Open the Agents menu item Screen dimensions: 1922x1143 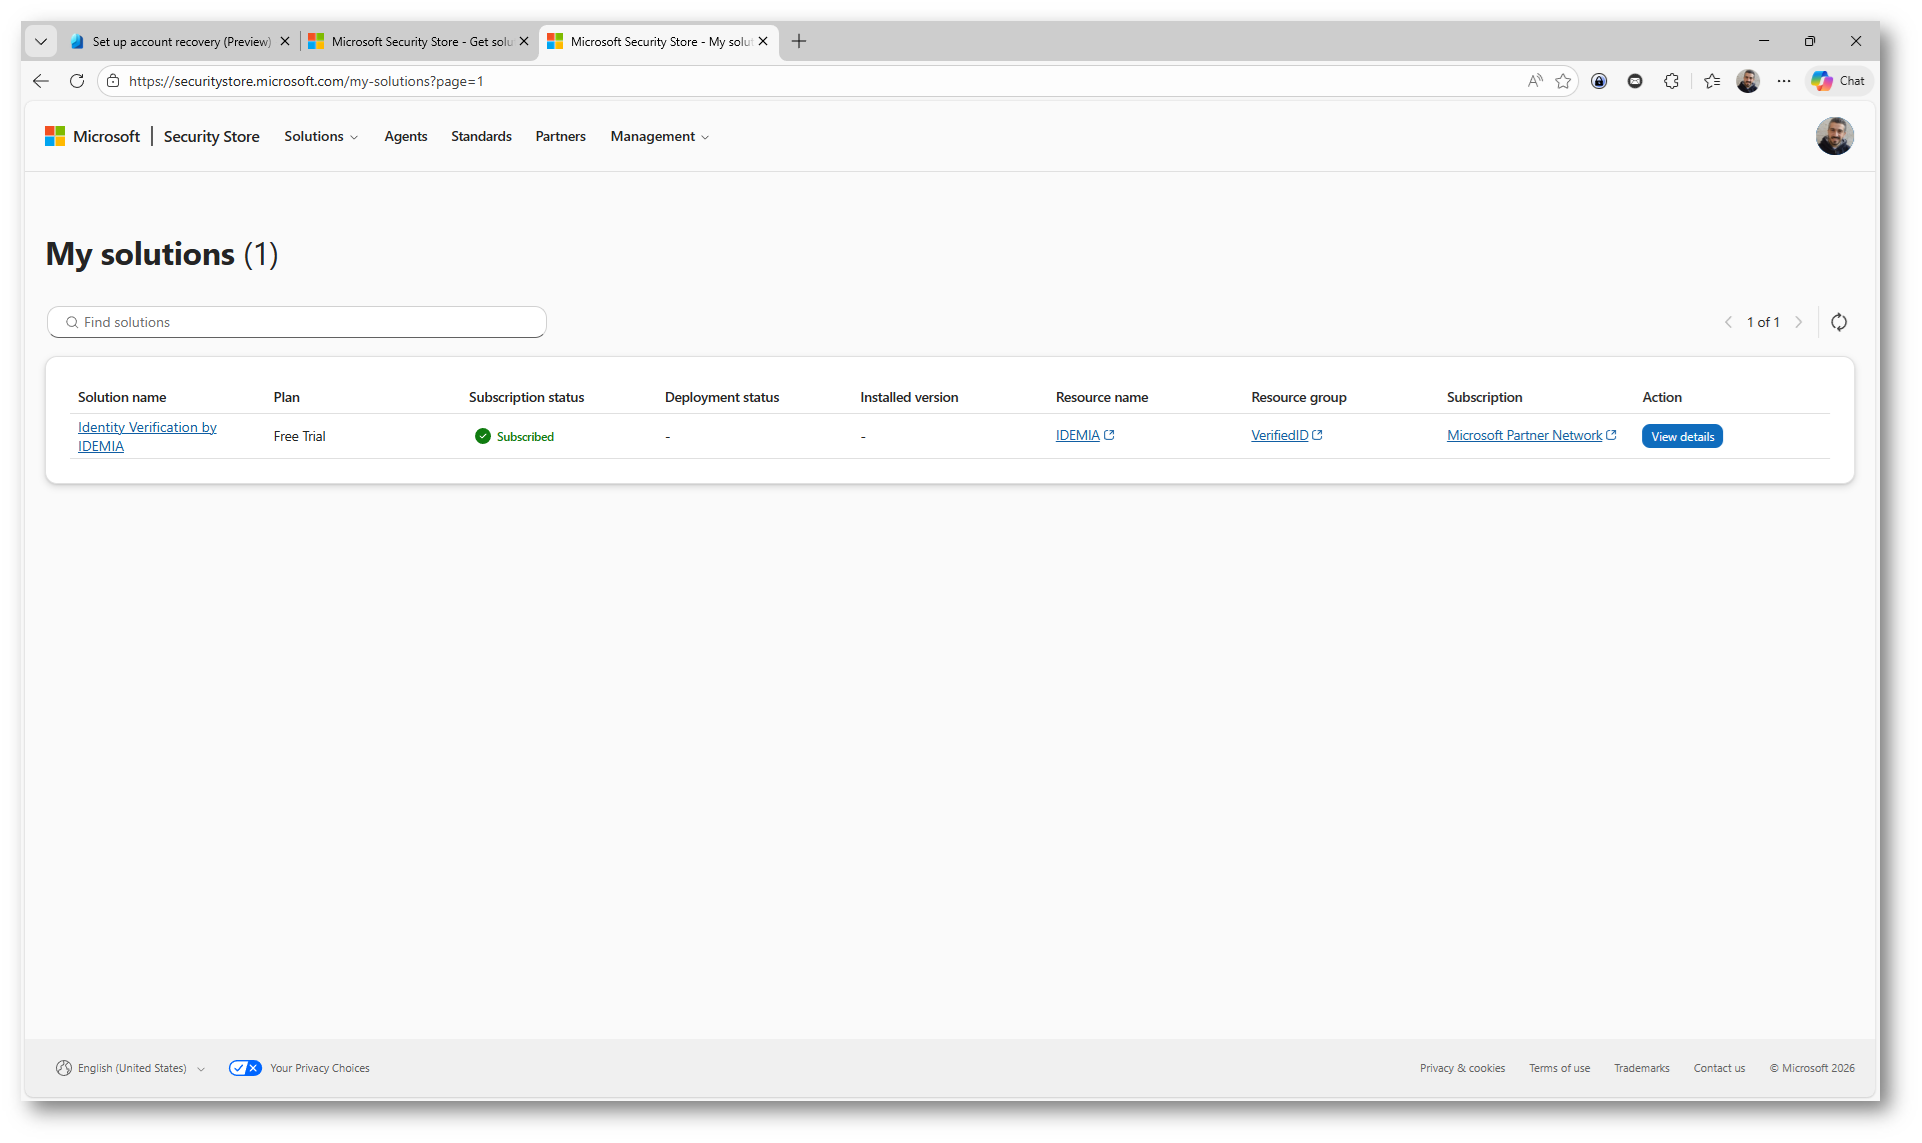pos(405,136)
